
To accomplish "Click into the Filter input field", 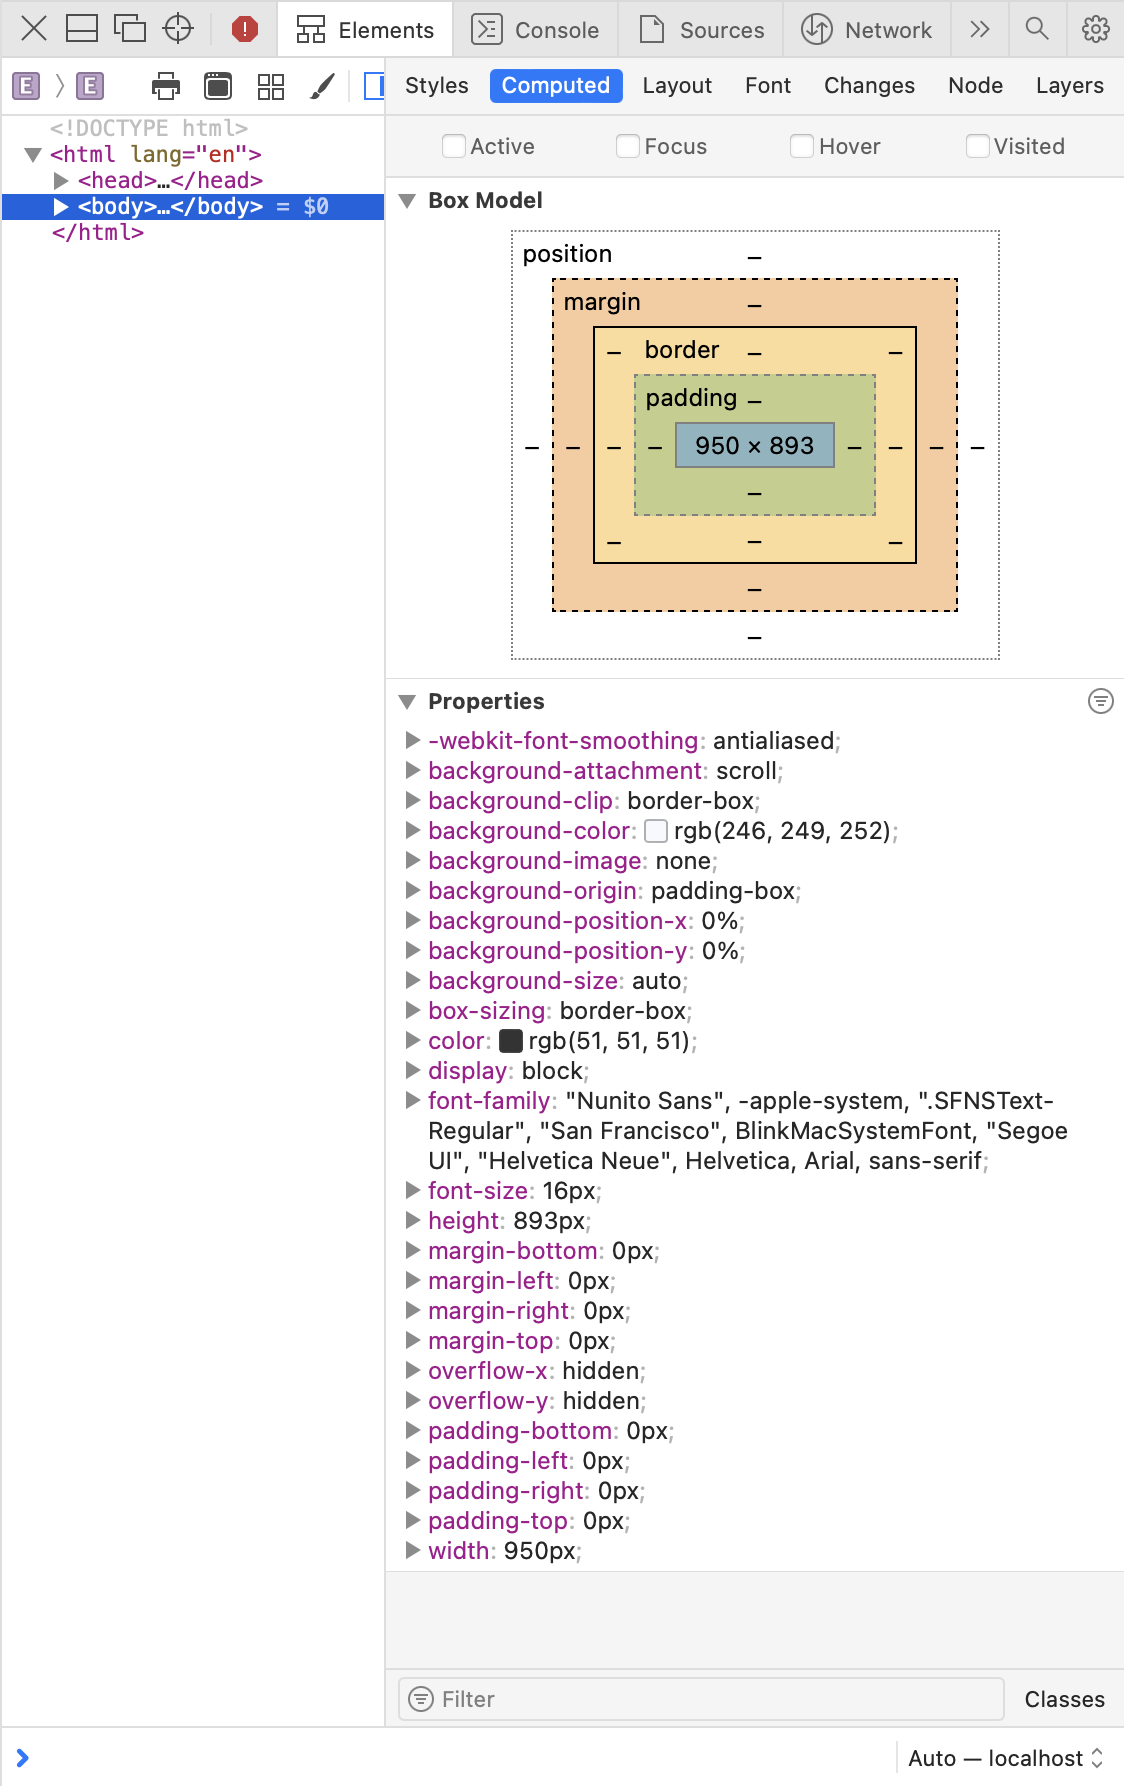I will tap(701, 1699).
